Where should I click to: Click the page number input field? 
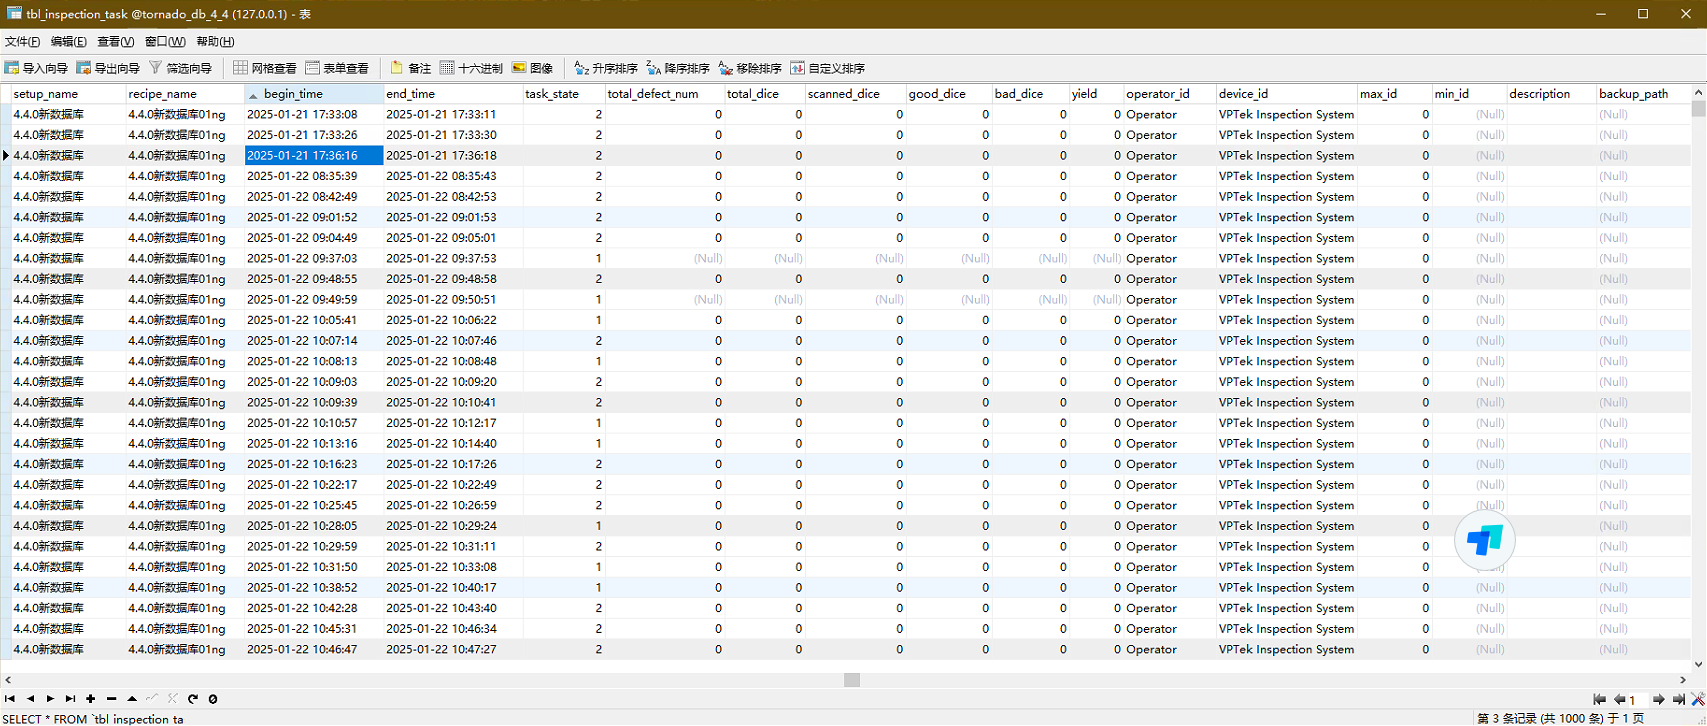click(1638, 700)
